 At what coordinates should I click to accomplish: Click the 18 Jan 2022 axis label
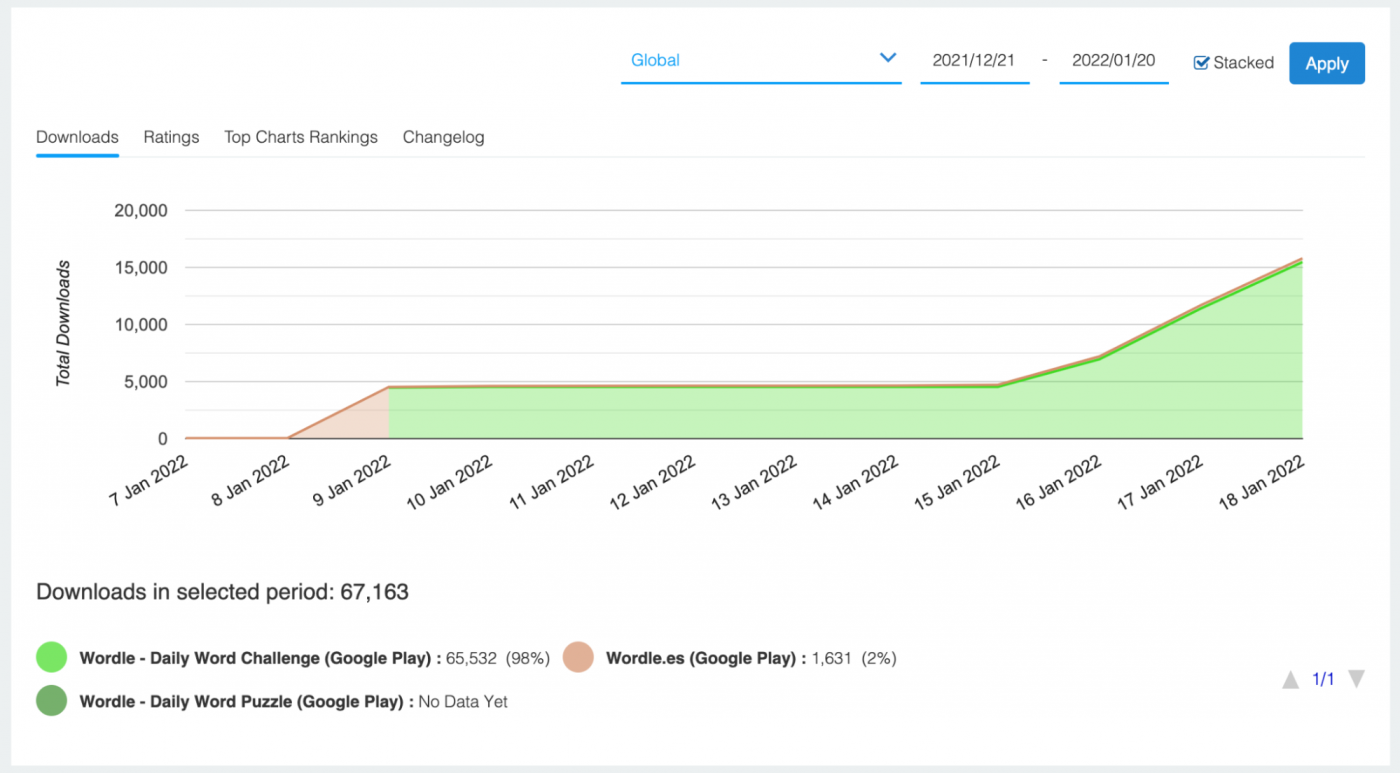click(1262, 481)
